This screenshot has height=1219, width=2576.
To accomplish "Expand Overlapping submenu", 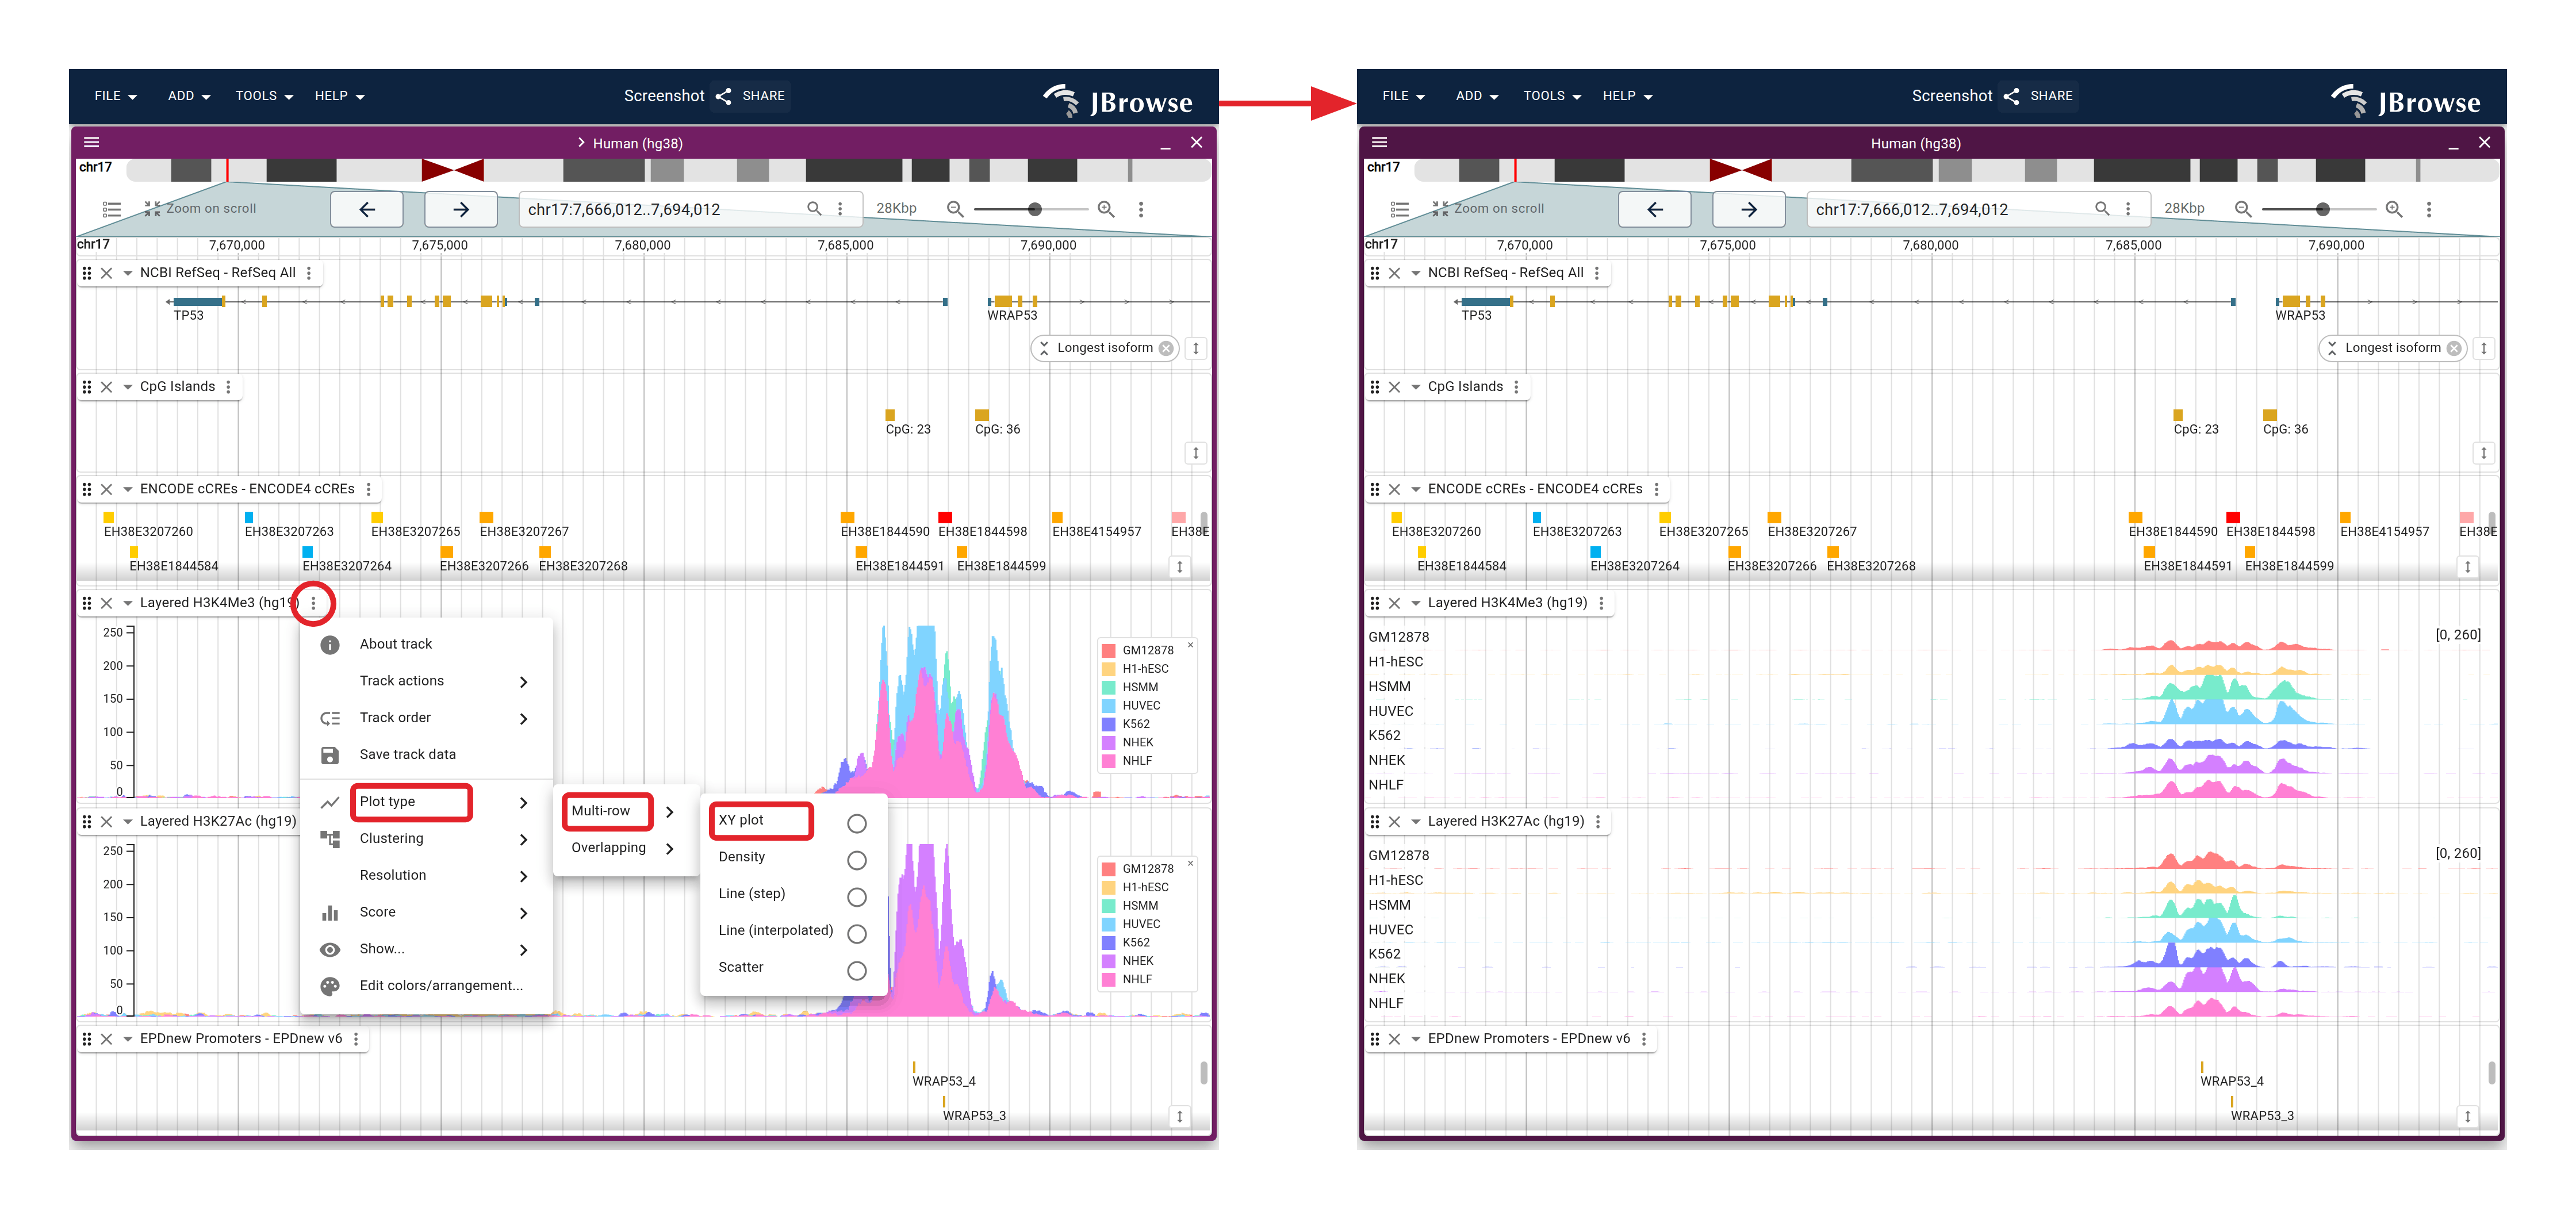I will coord(625,848).
